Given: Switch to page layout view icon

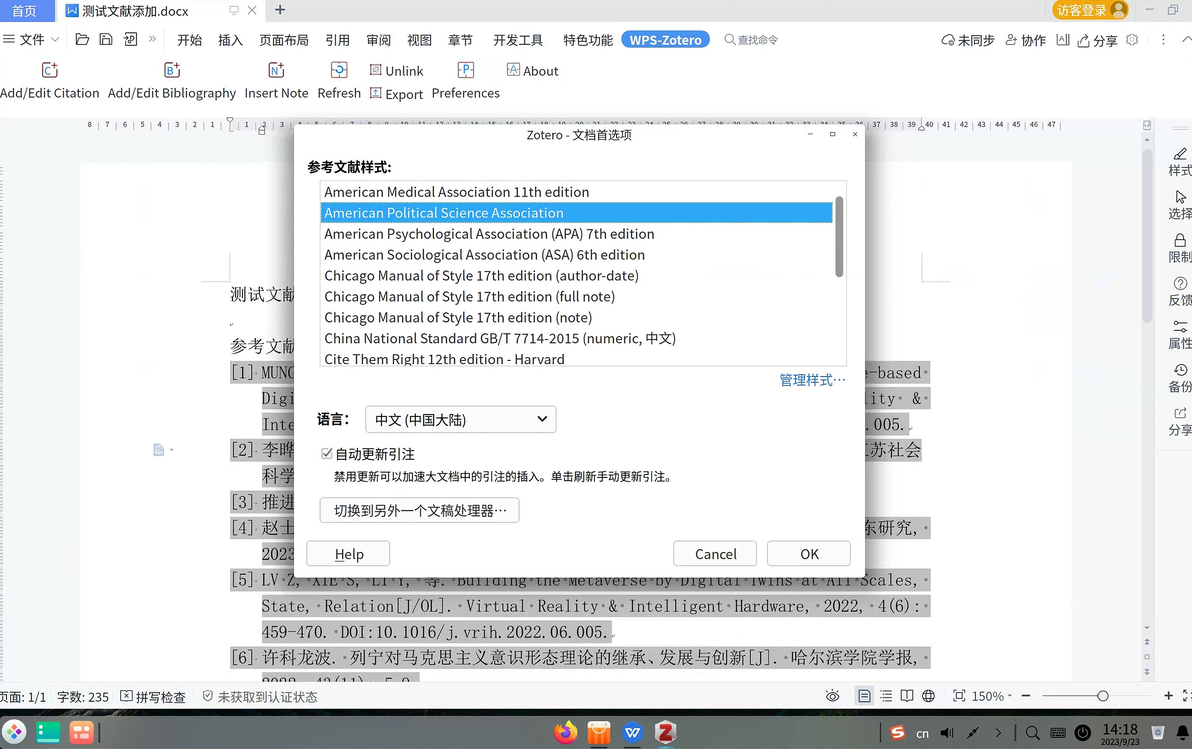Looking at the screenshot, I should [864, 696].
